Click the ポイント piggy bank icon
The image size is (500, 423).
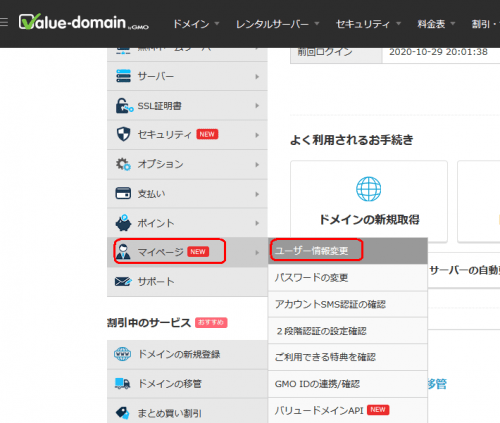(123, 223)
